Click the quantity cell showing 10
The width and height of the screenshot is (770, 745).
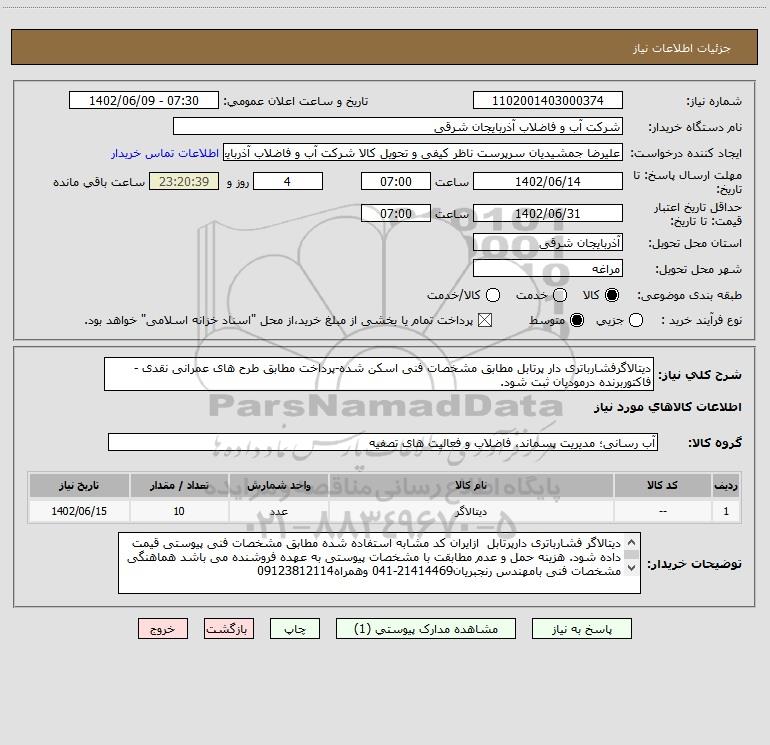[179, 511]
